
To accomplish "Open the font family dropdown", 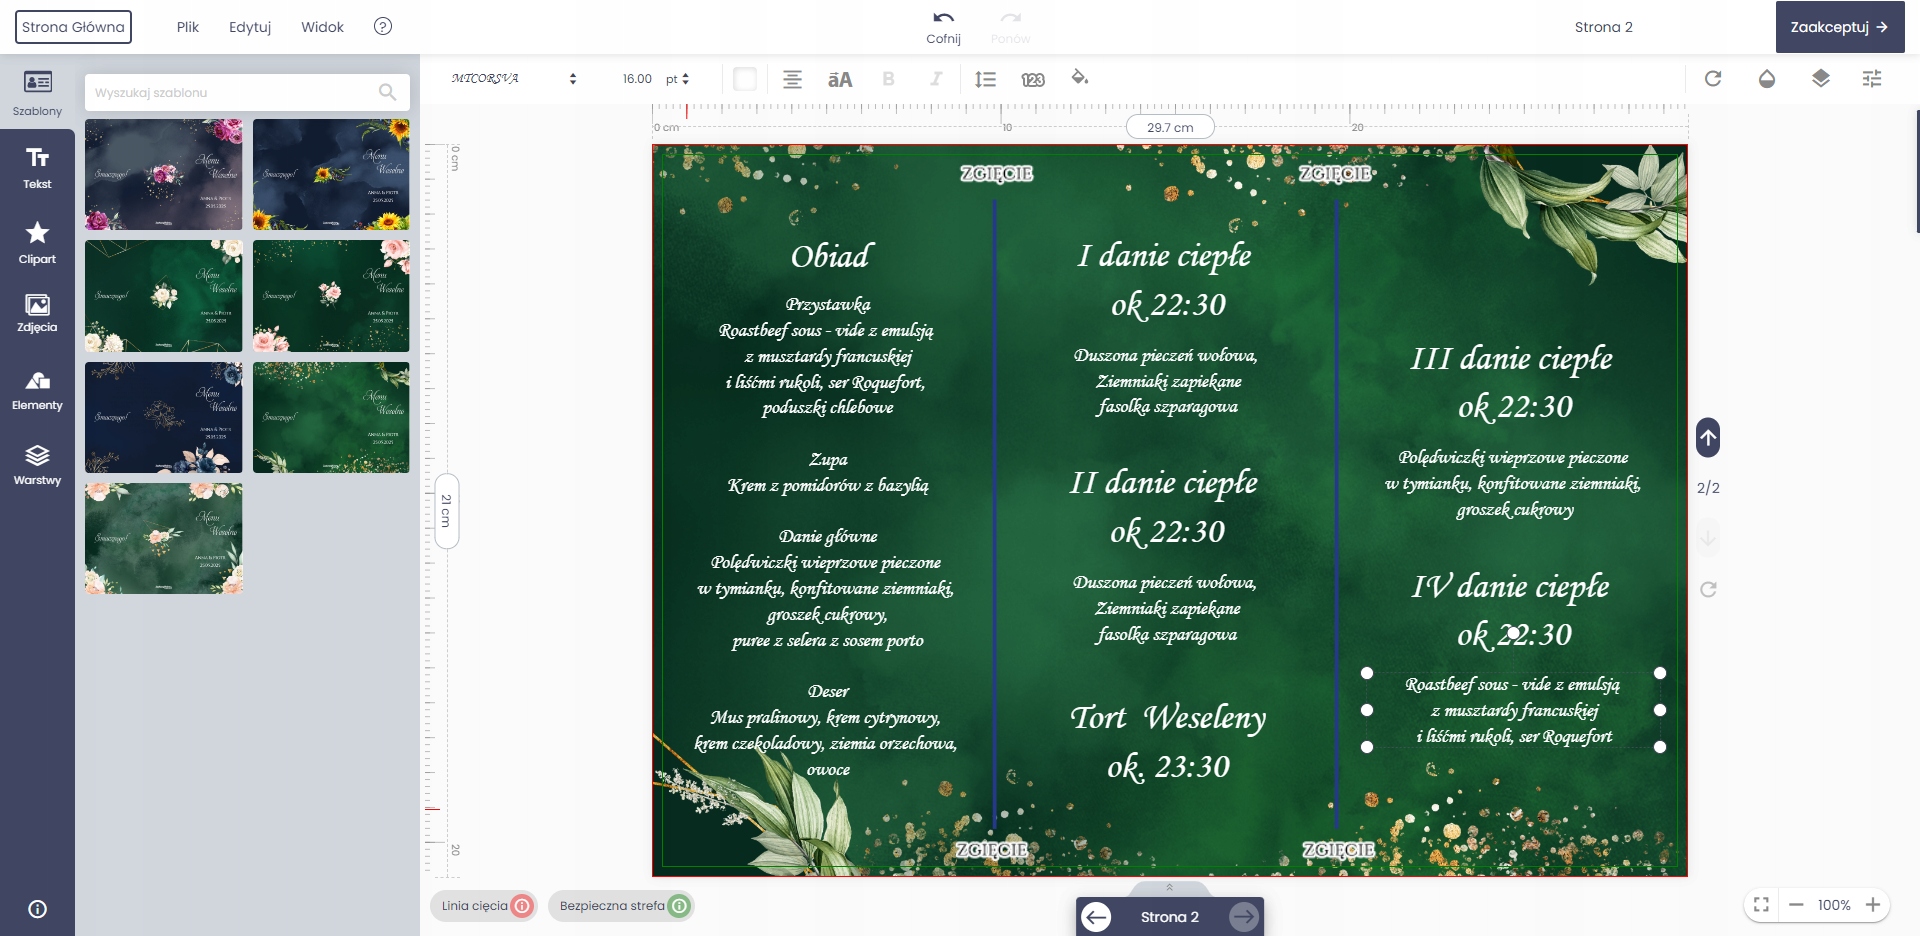I will [514, 79].
